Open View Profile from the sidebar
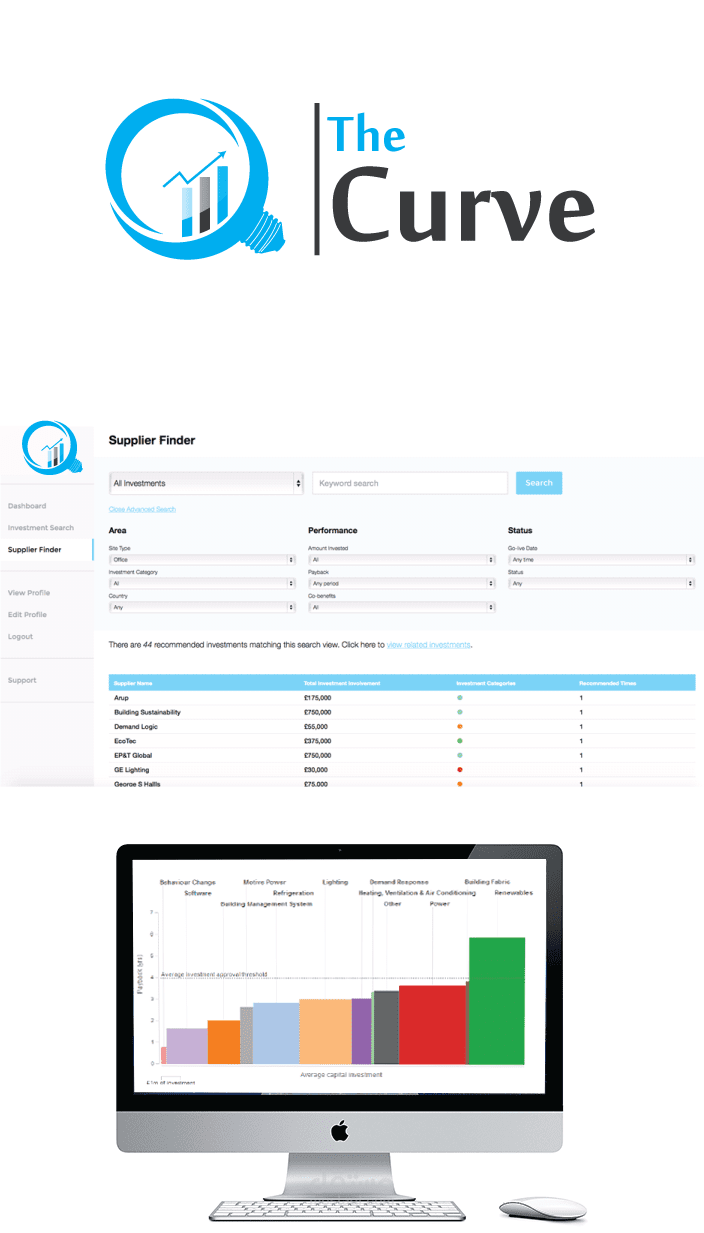Image resolution: width=704 pixels, height=1233 pixels. [x=29, y=593]
